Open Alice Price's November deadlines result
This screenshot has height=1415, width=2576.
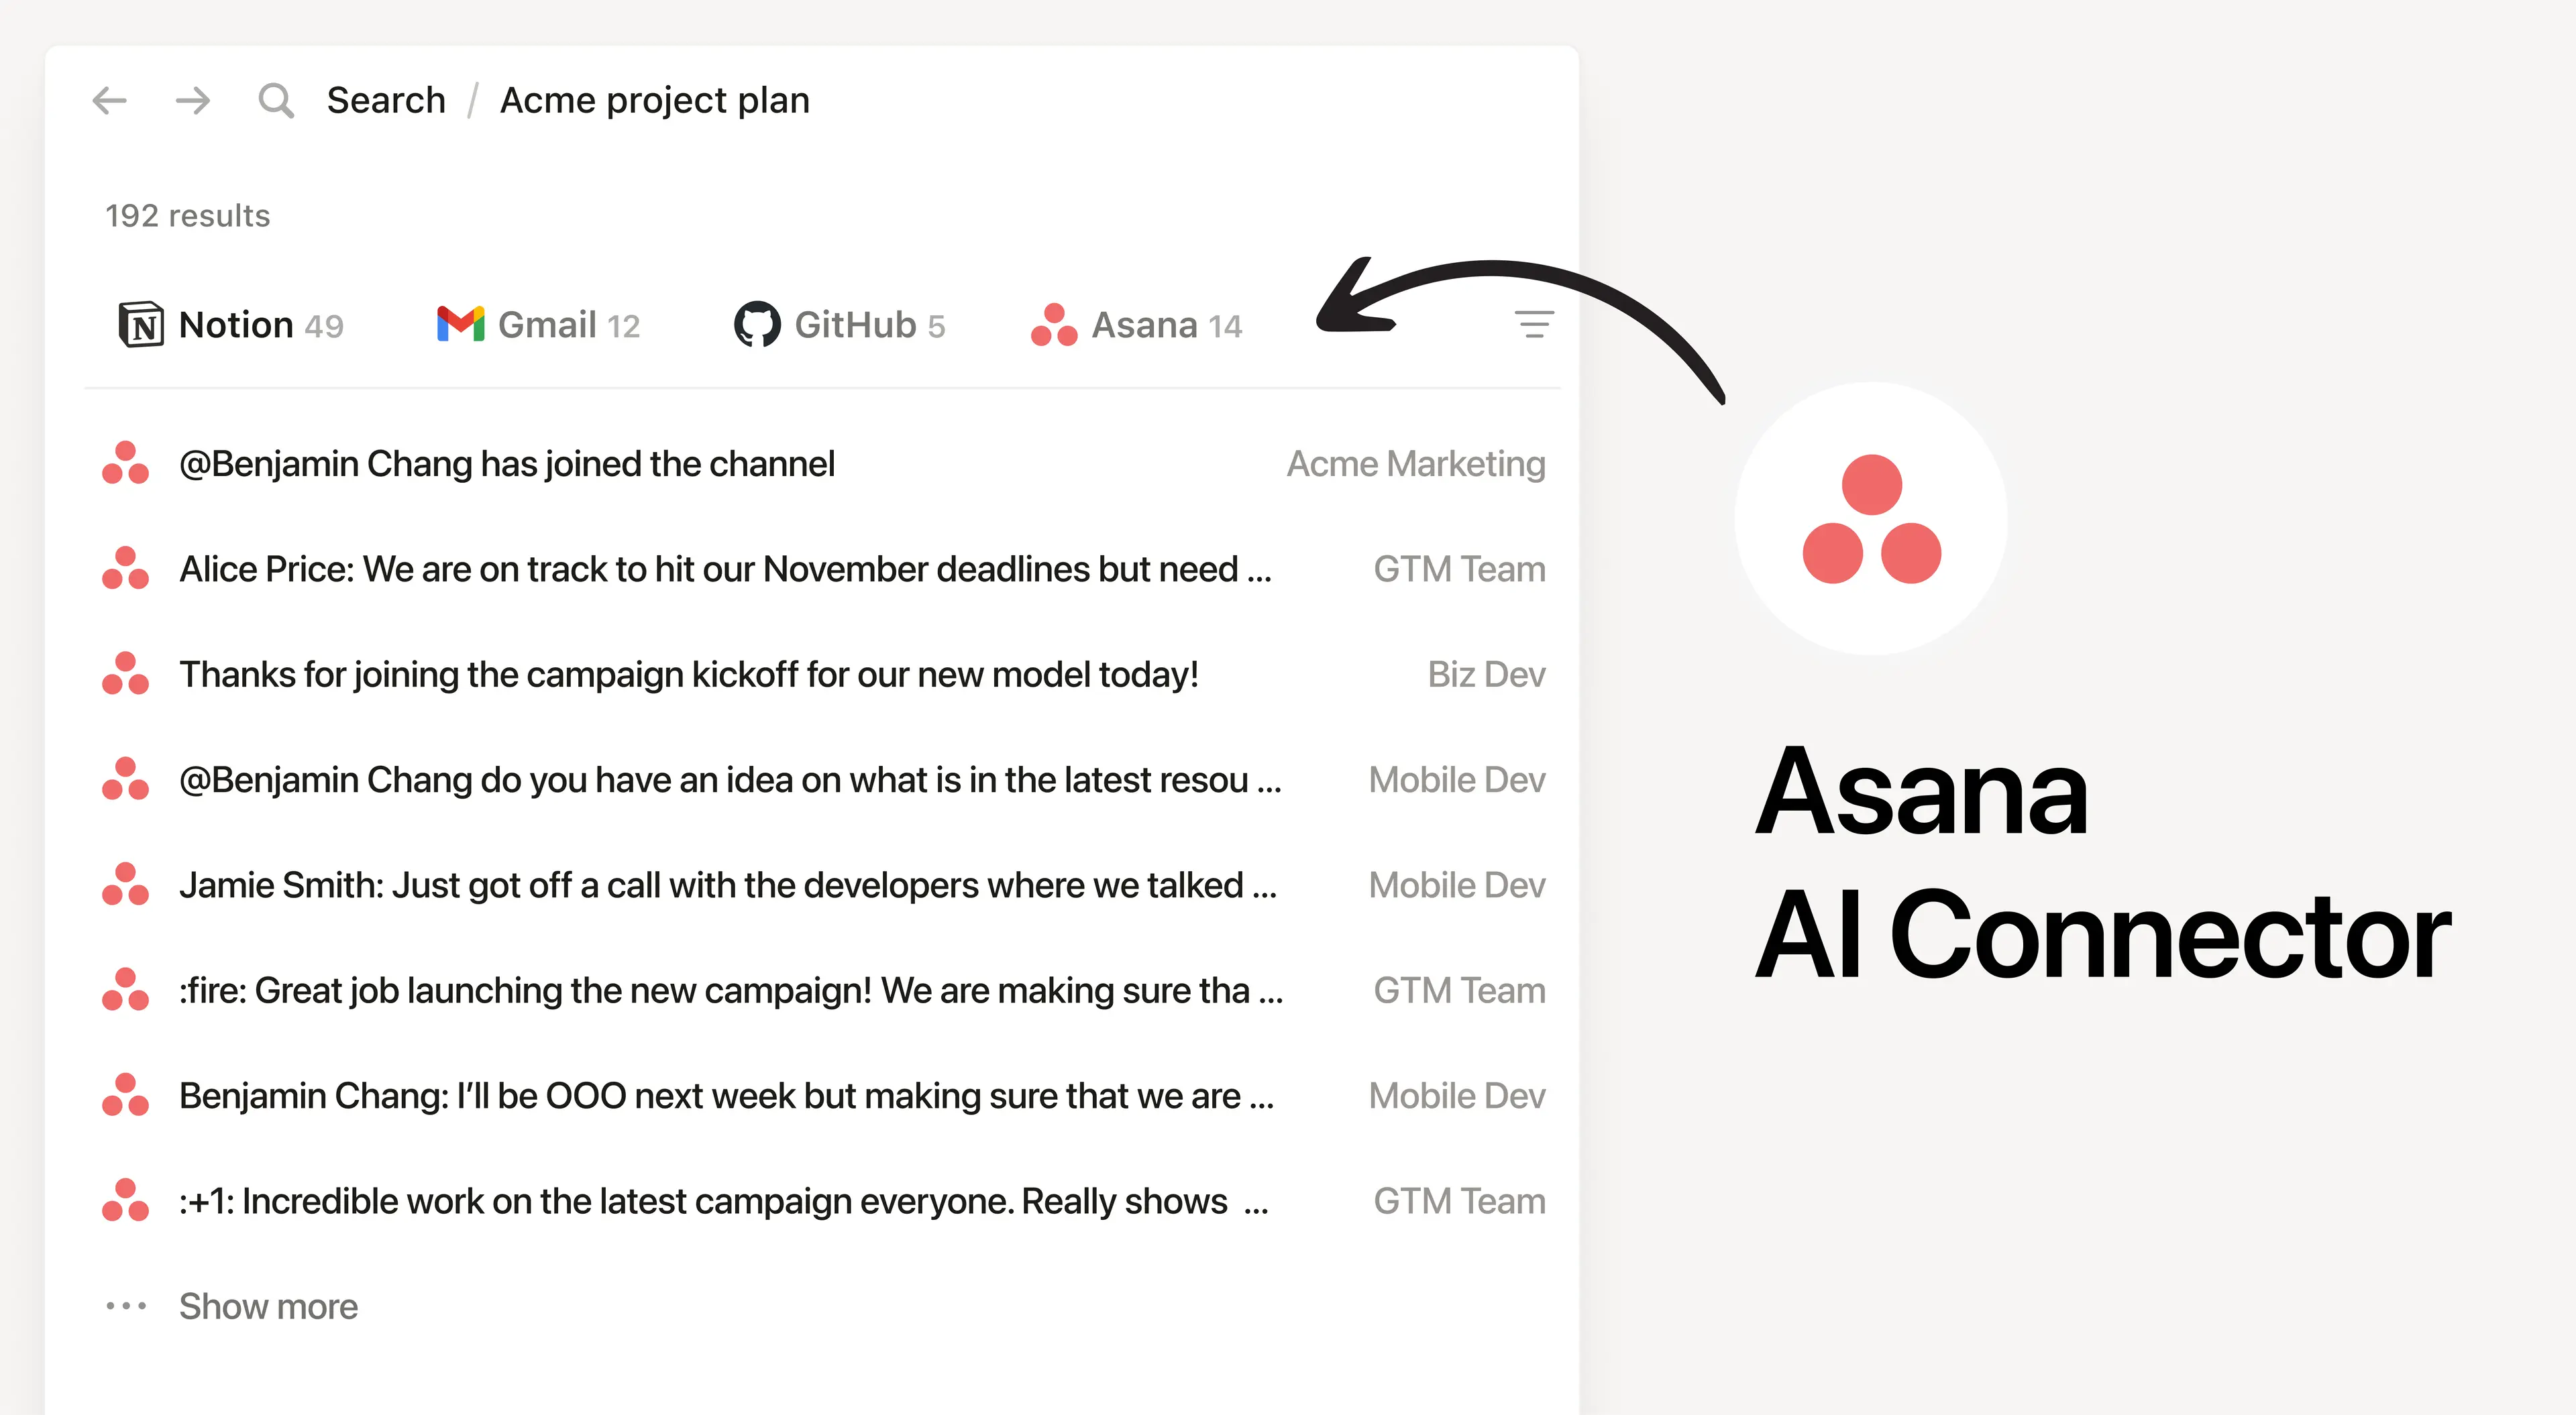tap(725, 568)
